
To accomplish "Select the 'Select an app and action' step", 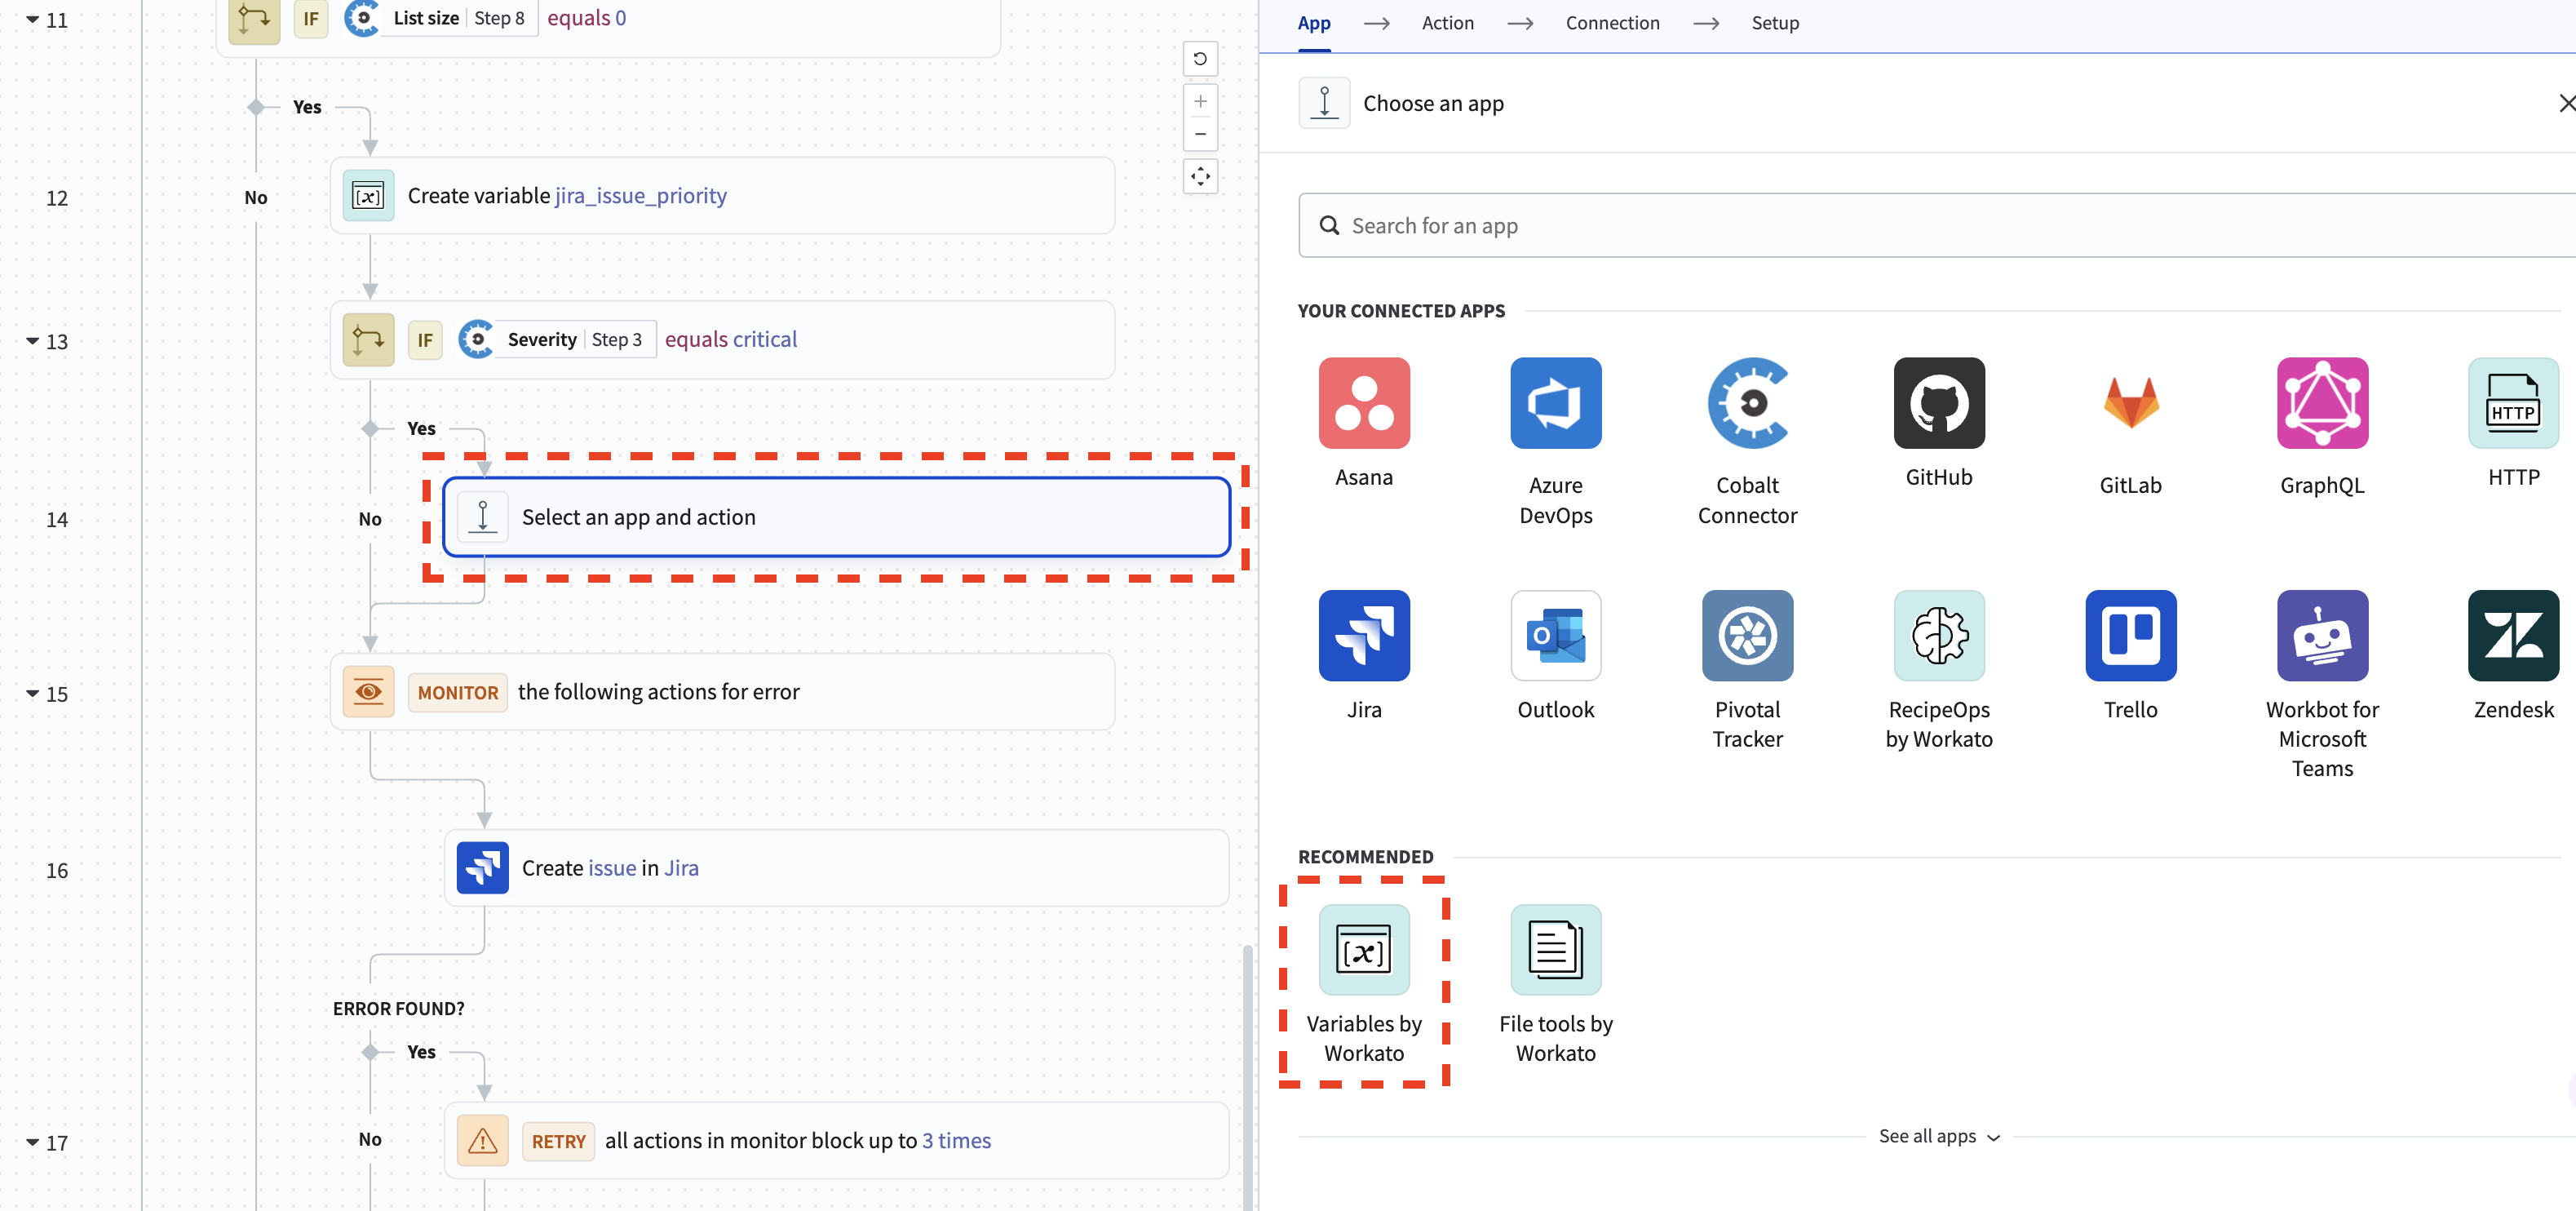I will pyautogui.click(x=836, y=516).
